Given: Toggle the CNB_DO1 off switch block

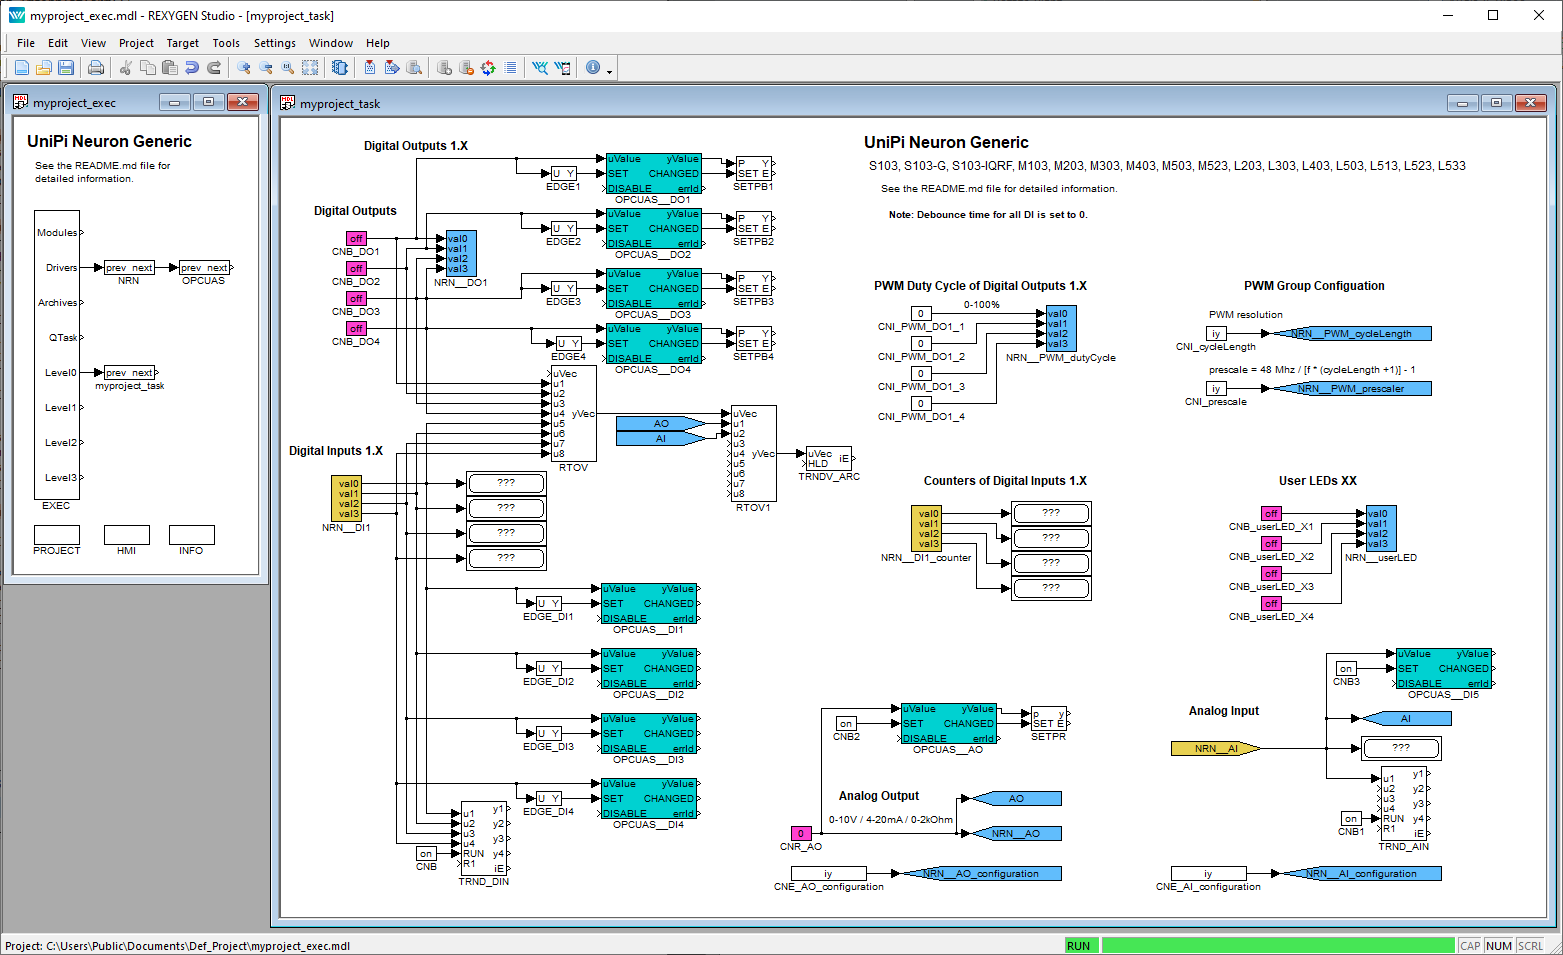Looking at the screenshot, I should click(356, 238).
